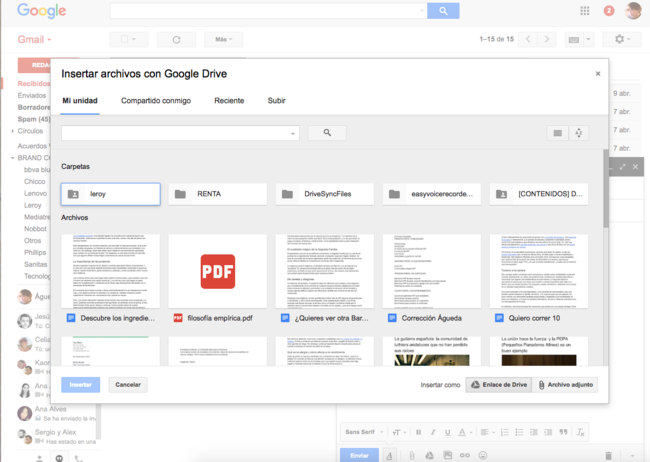
Task: Switch to the Subir tab
Action: point(276,100)
